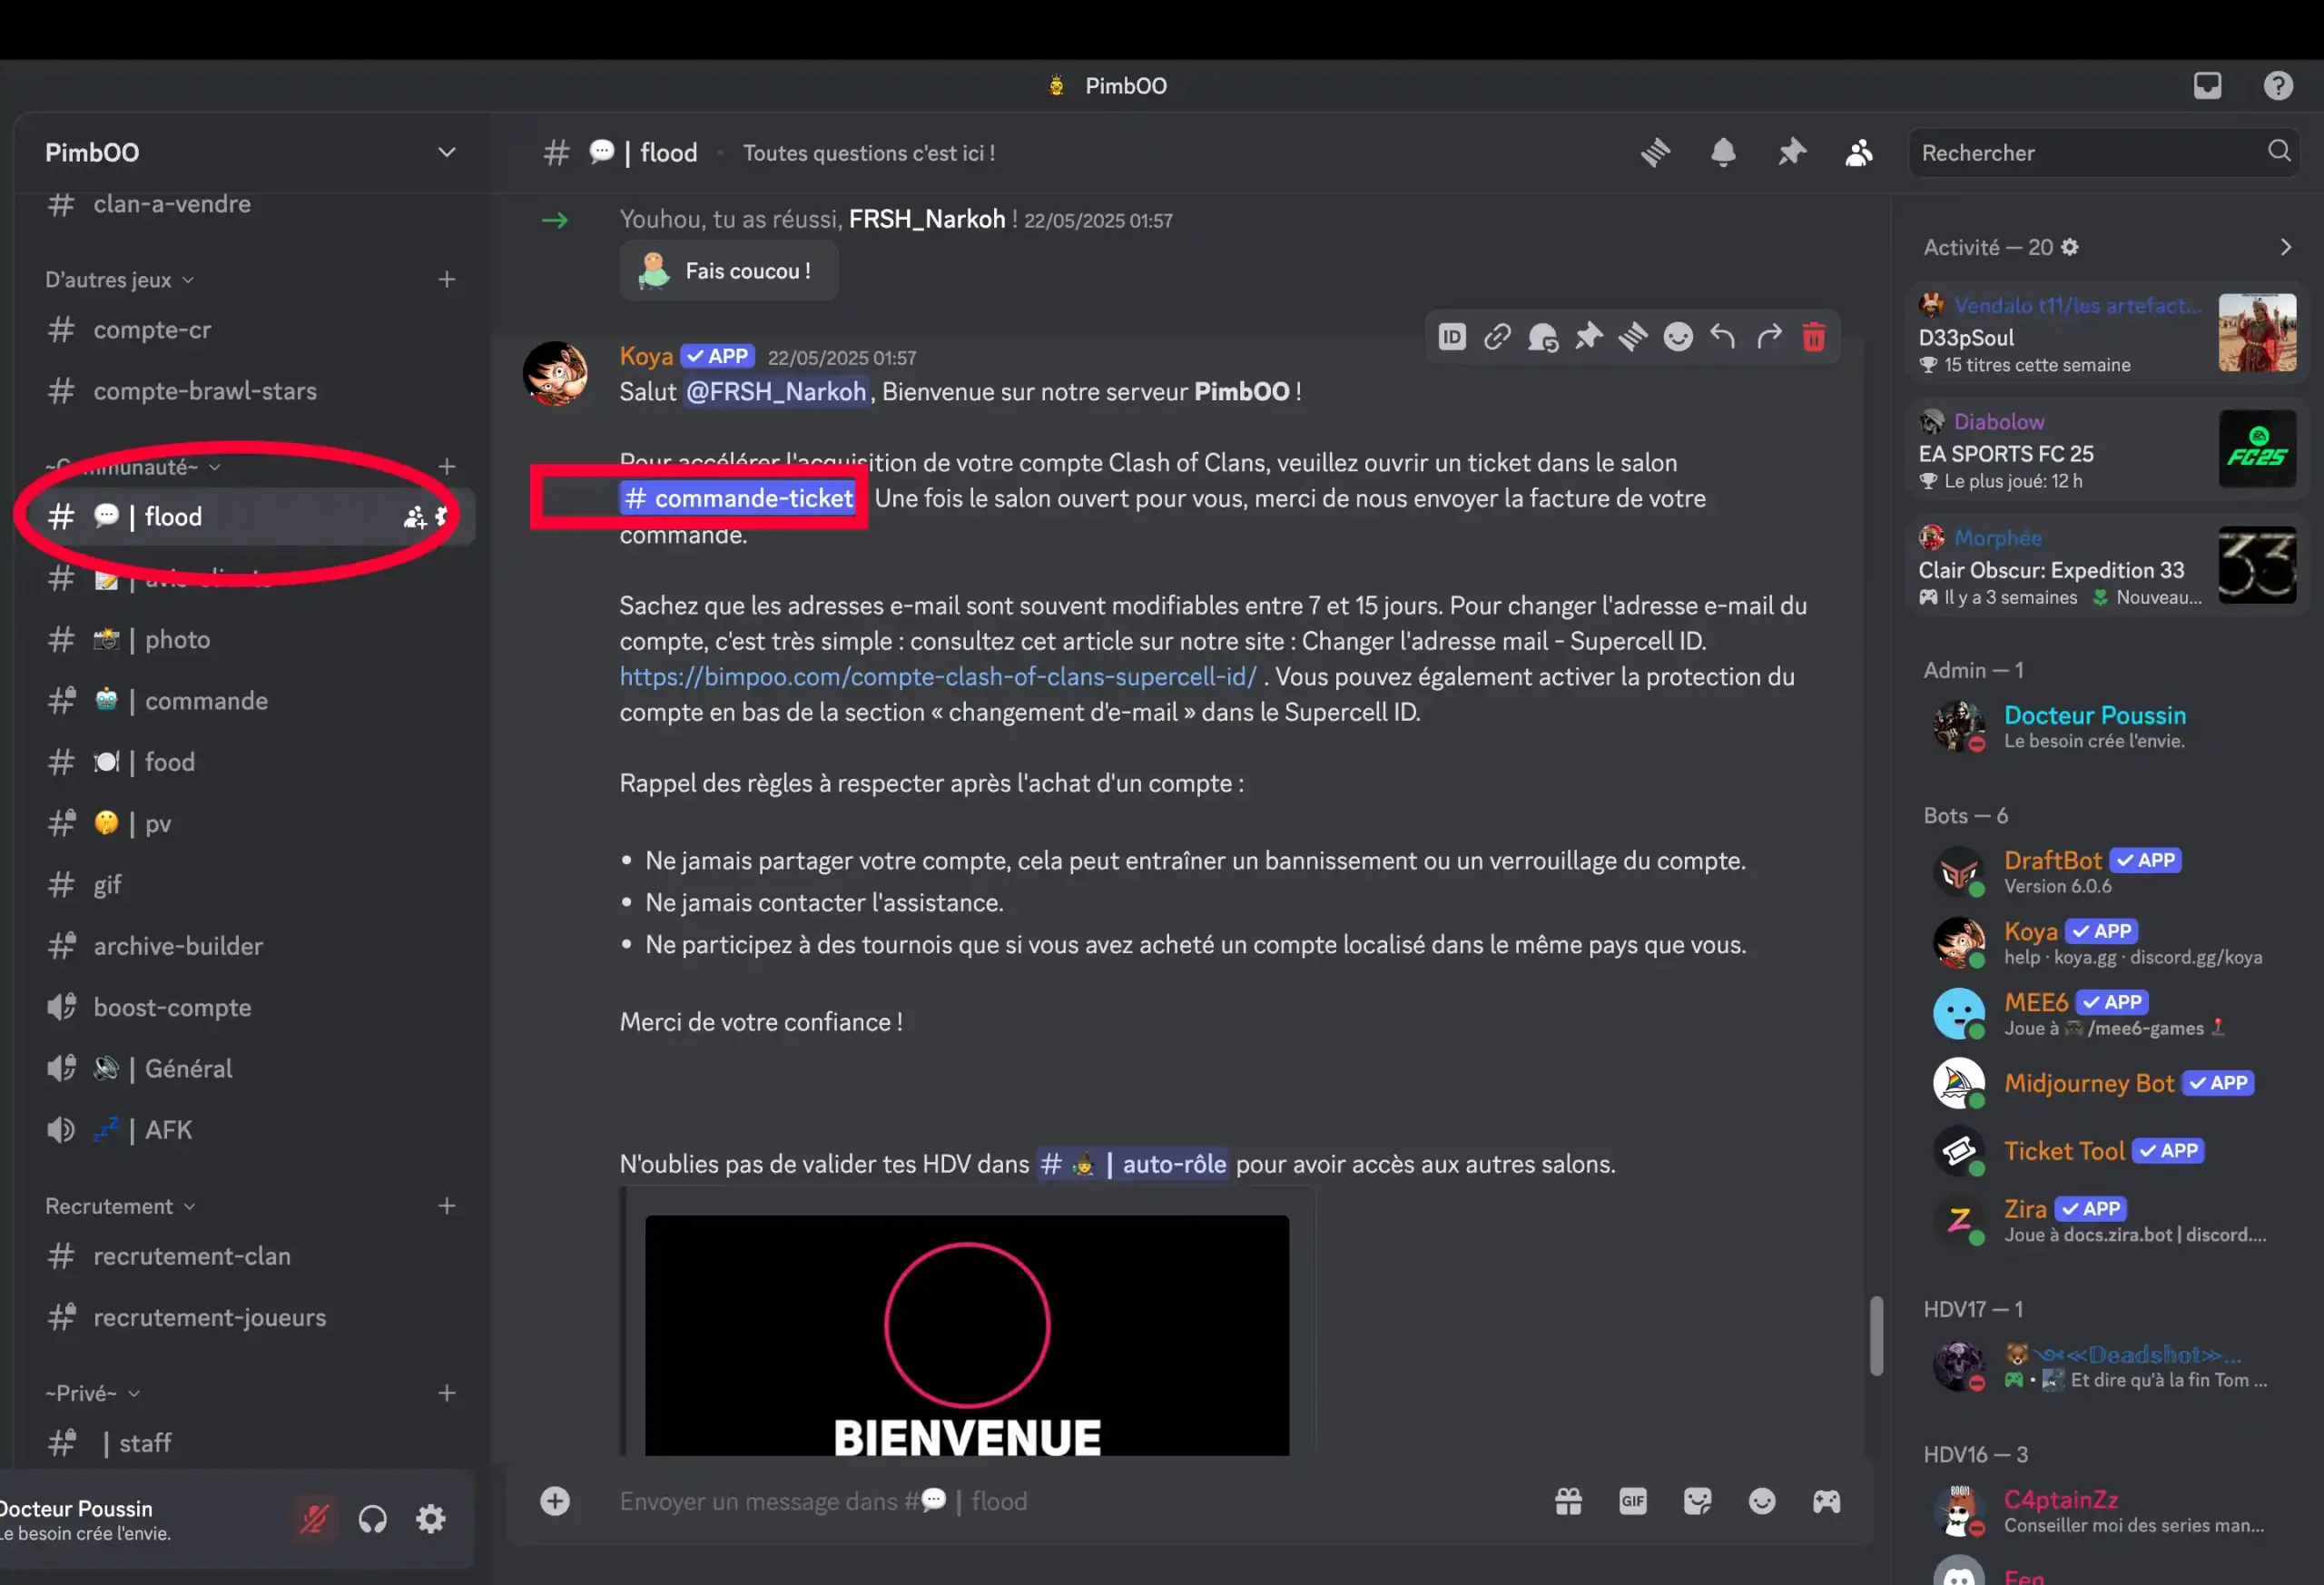
Task: Expand Activité panel chevron
Action: click(2285, 247)
